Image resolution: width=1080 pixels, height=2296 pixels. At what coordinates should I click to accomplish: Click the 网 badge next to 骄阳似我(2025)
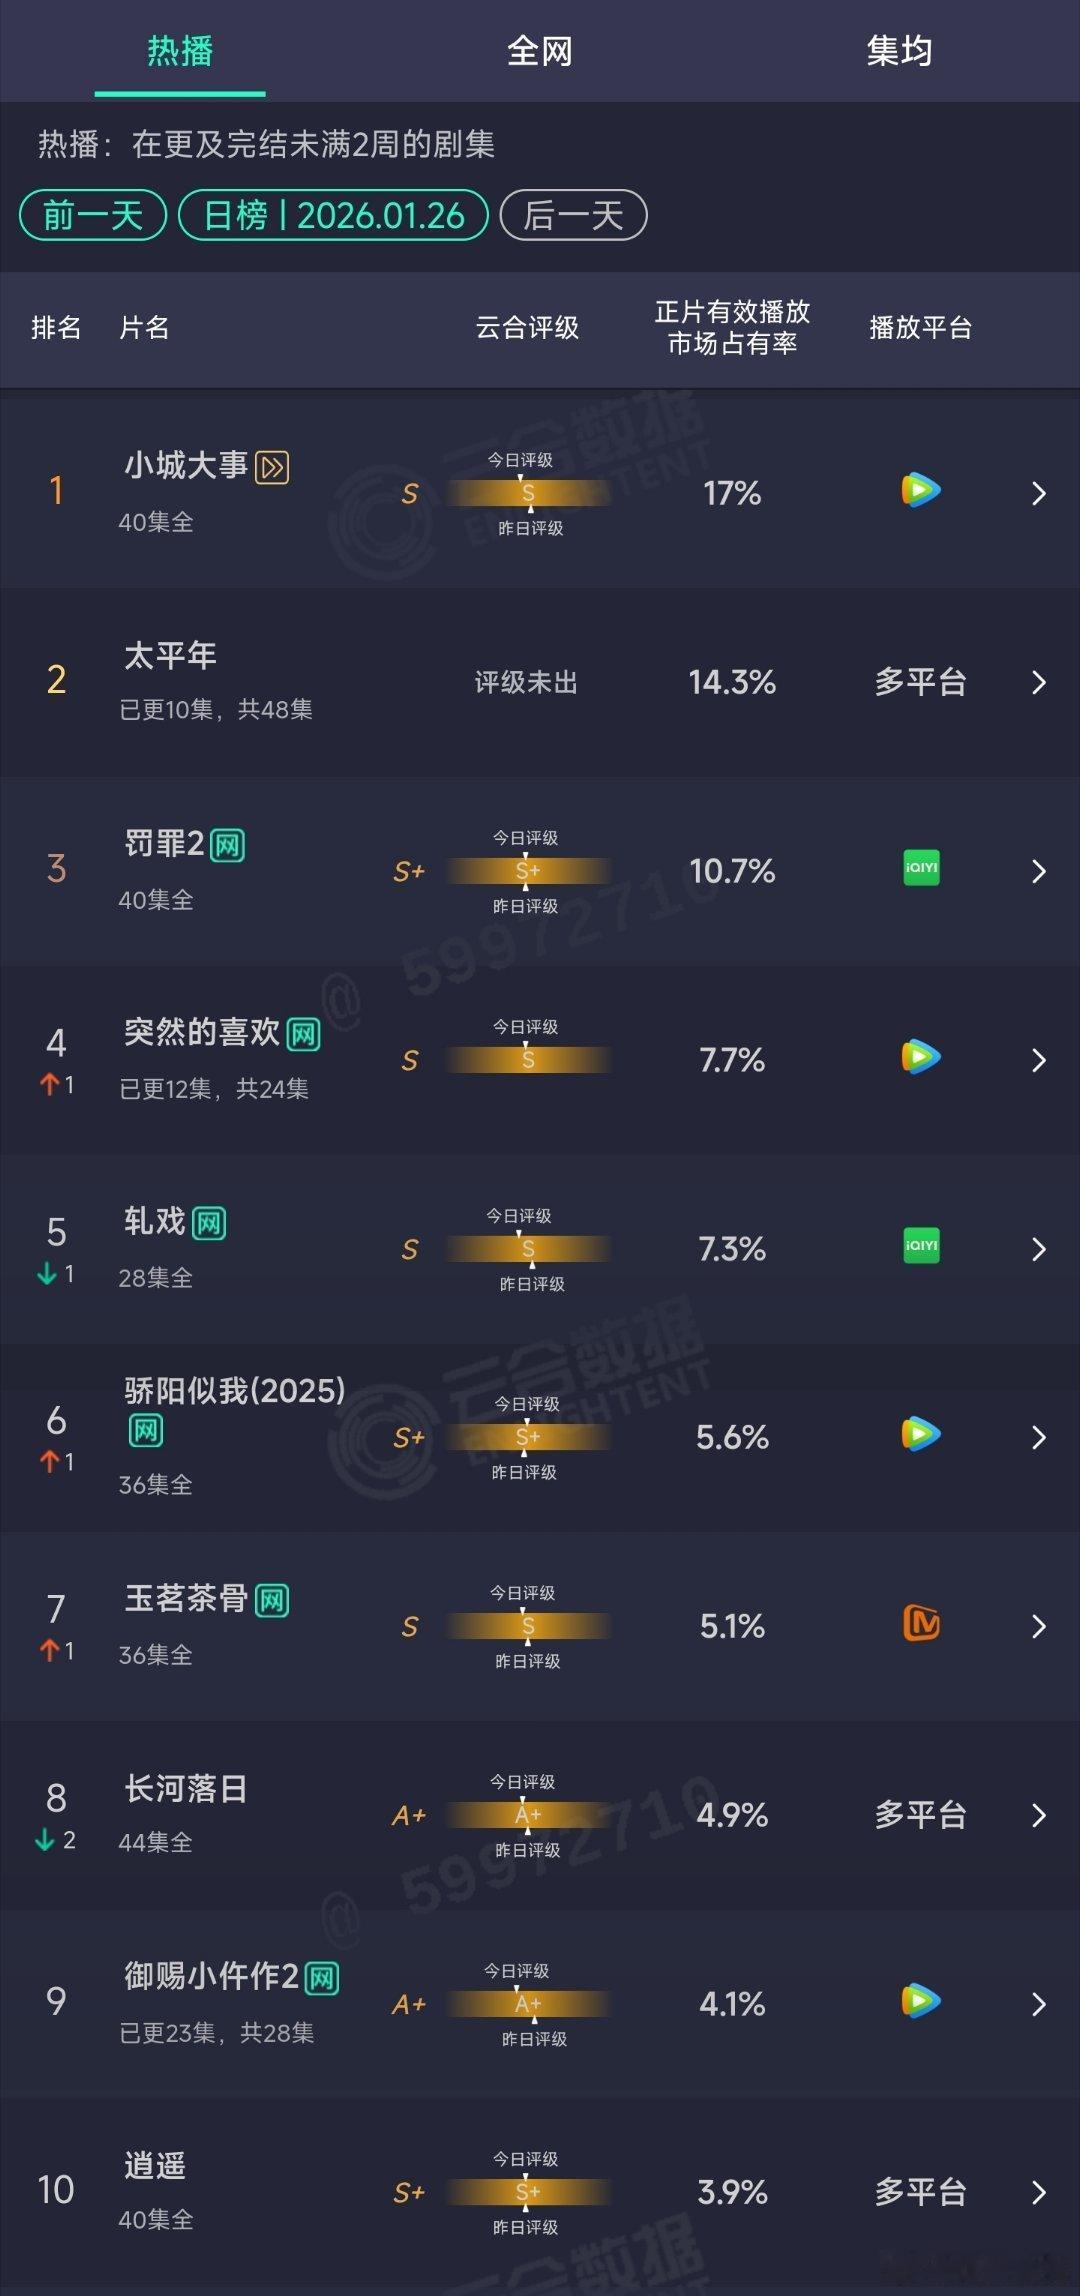146,1431
